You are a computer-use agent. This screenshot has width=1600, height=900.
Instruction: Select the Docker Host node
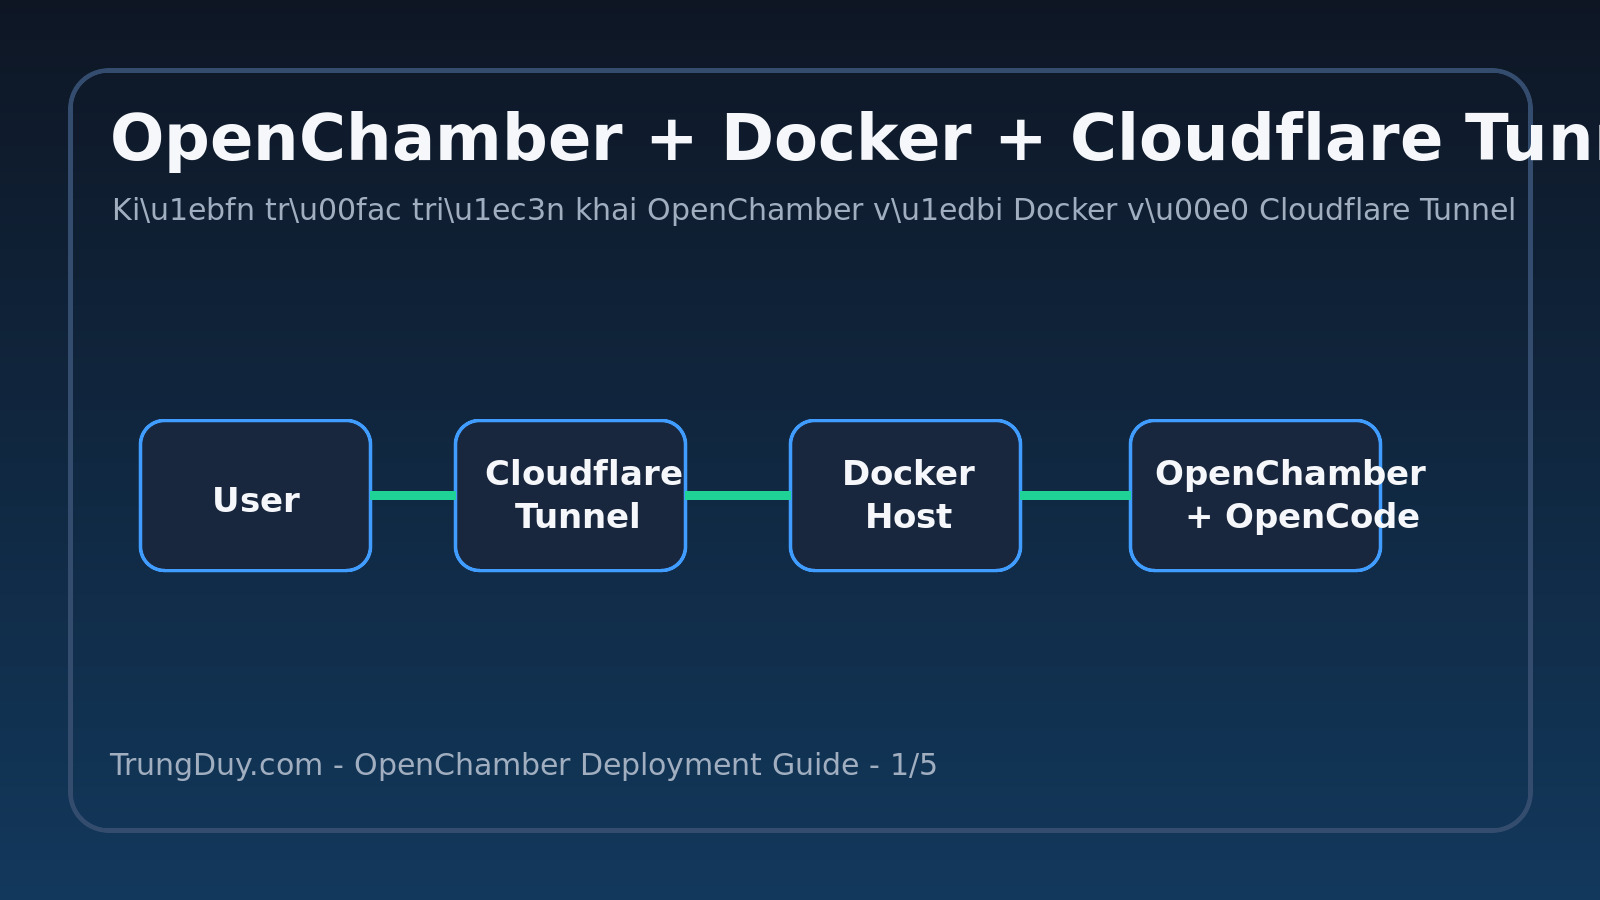pyautogui.click(x=905, y=496)
